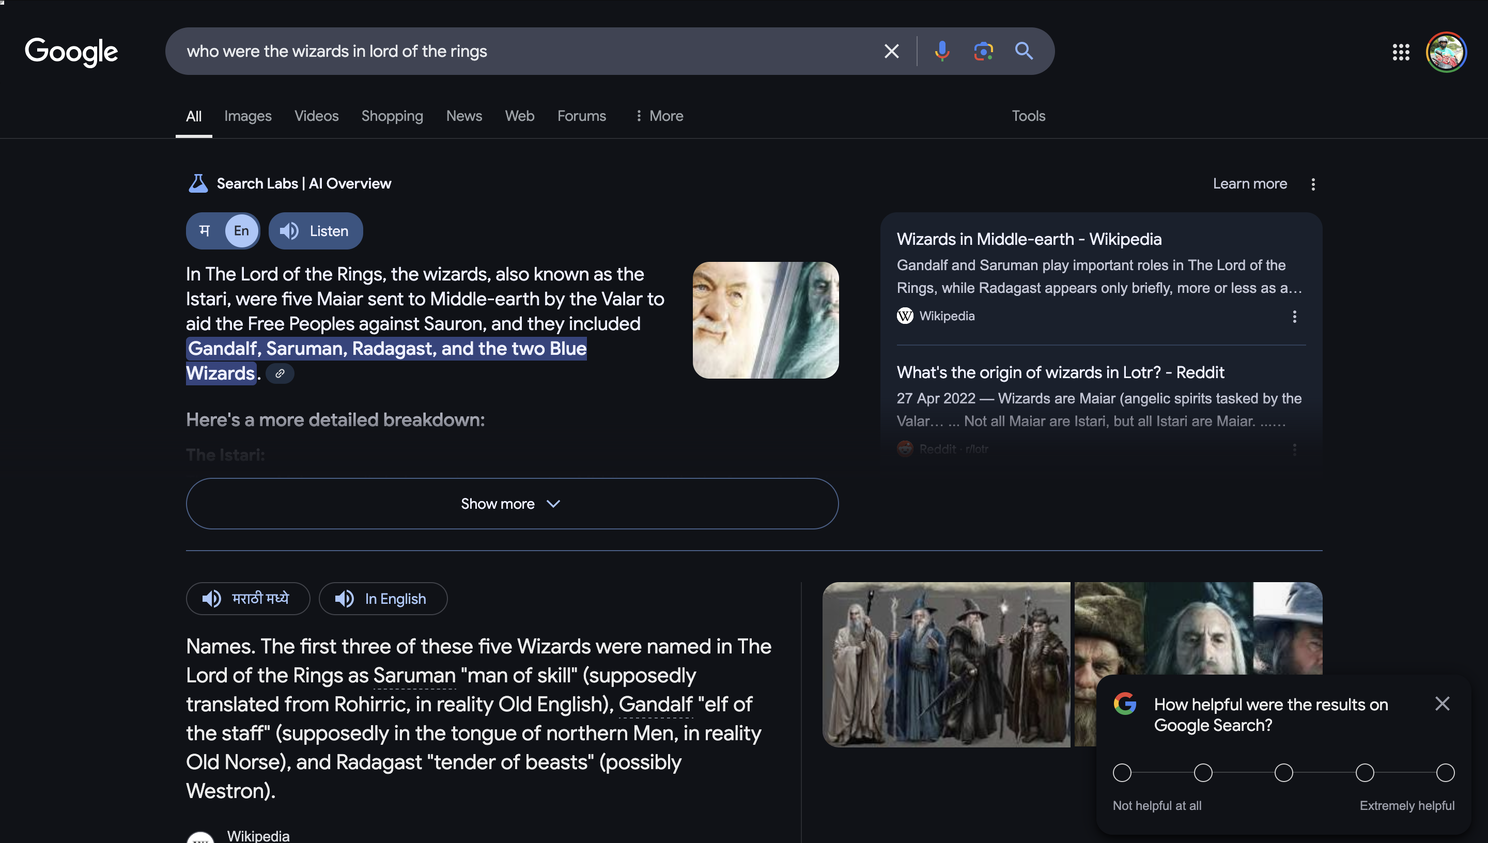Expand AI Overview with Show more
The image size is (1488, 843).
click(x=512, y=504)
